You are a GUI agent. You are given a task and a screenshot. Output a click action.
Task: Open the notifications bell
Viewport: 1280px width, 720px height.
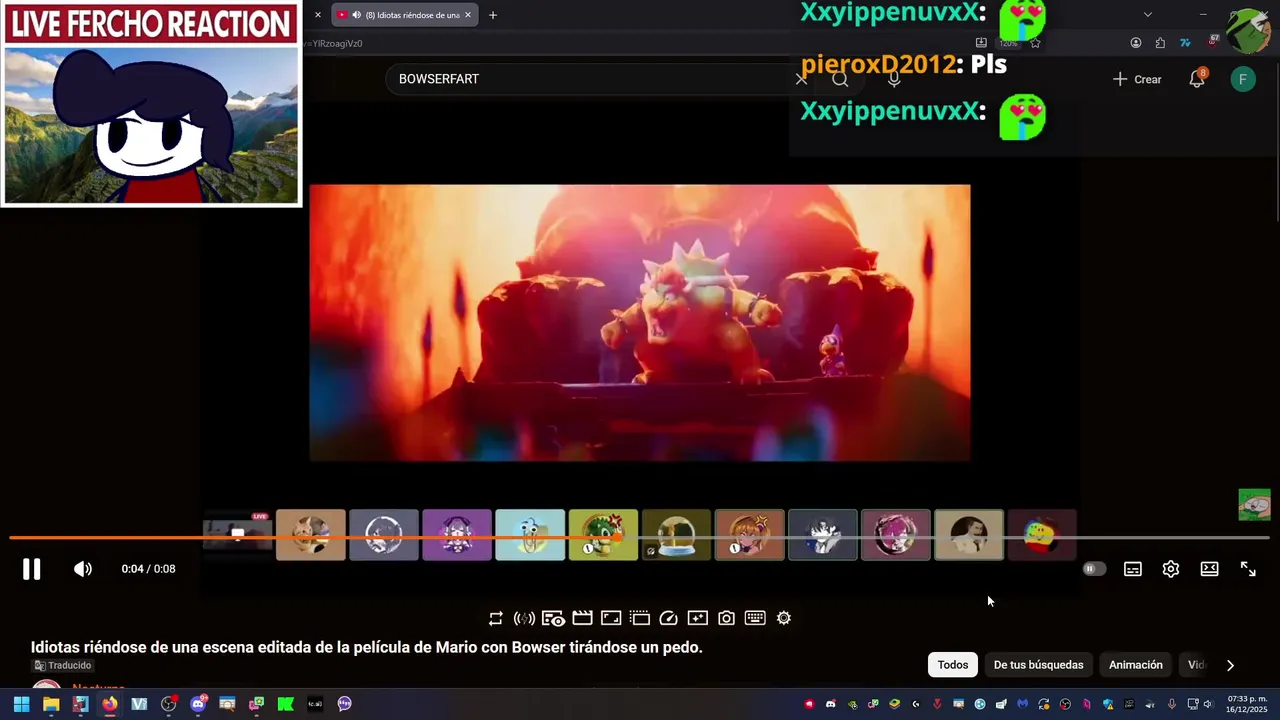(x=1197, y=79)
